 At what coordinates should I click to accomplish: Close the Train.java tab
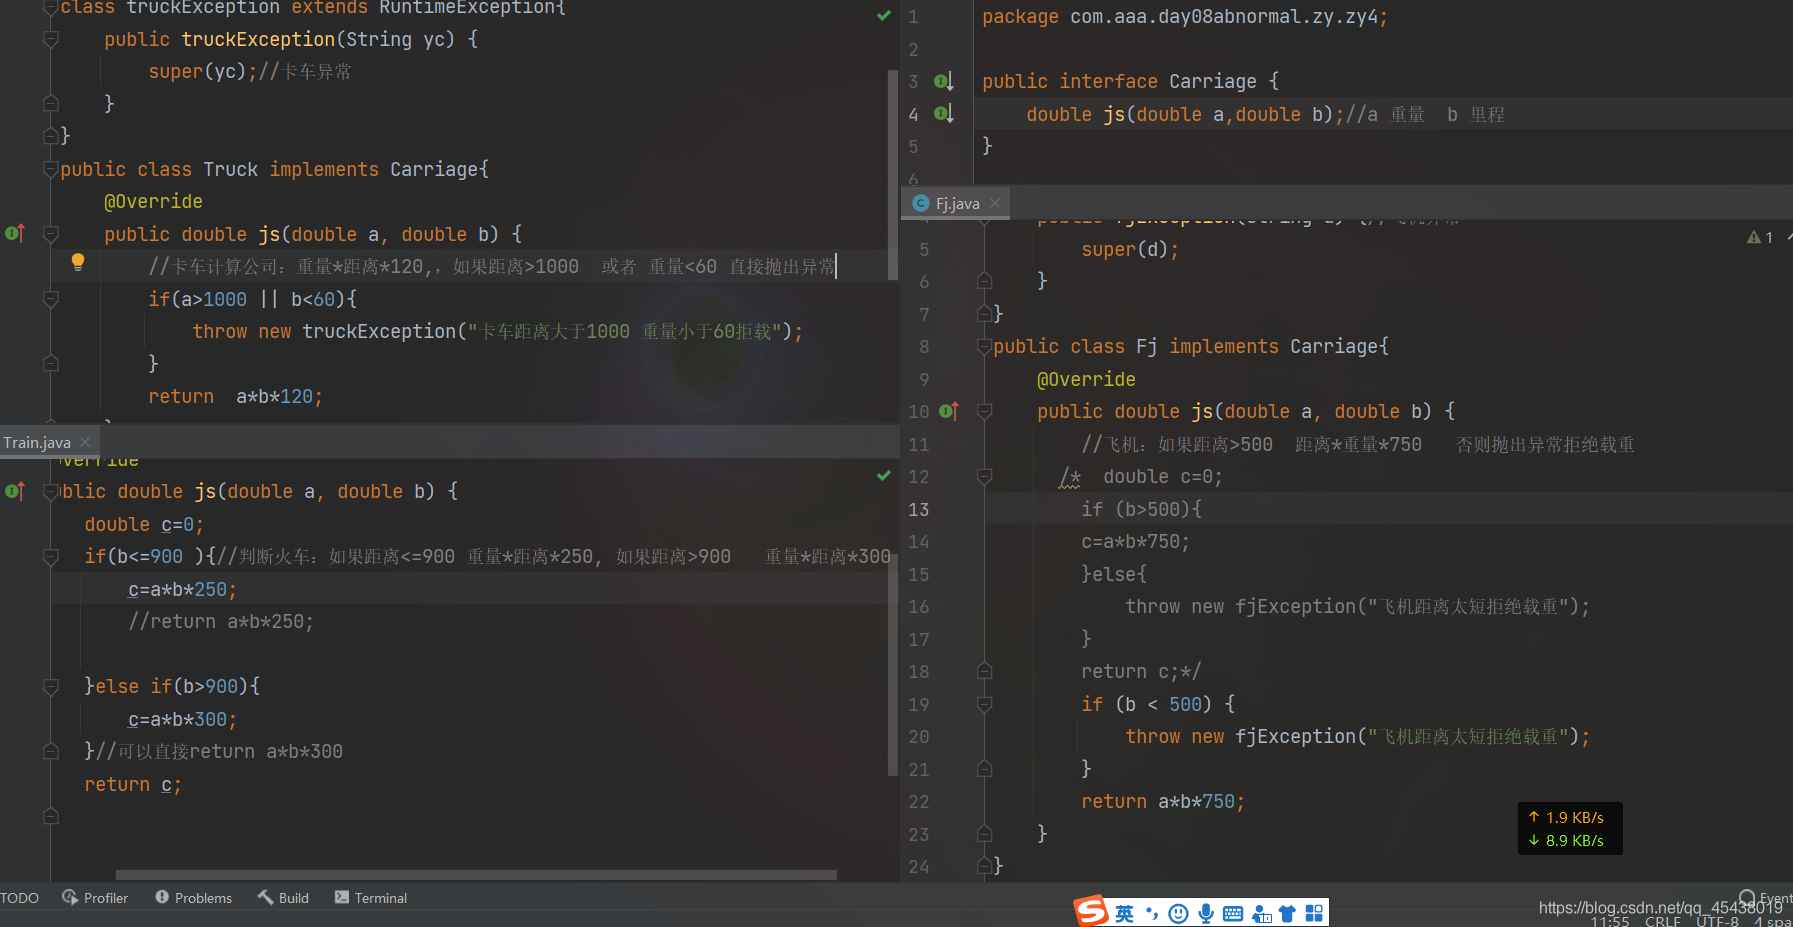(x=85, y=442)
